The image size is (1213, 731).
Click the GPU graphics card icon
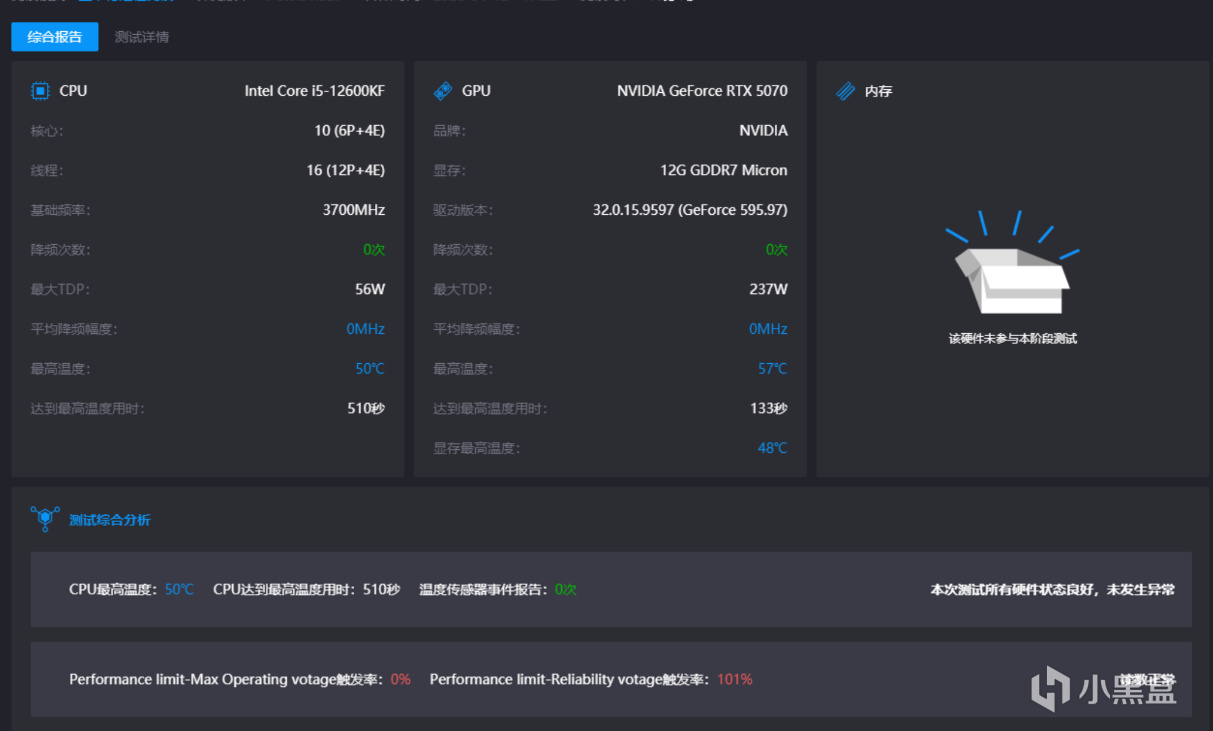coord(443,91)
